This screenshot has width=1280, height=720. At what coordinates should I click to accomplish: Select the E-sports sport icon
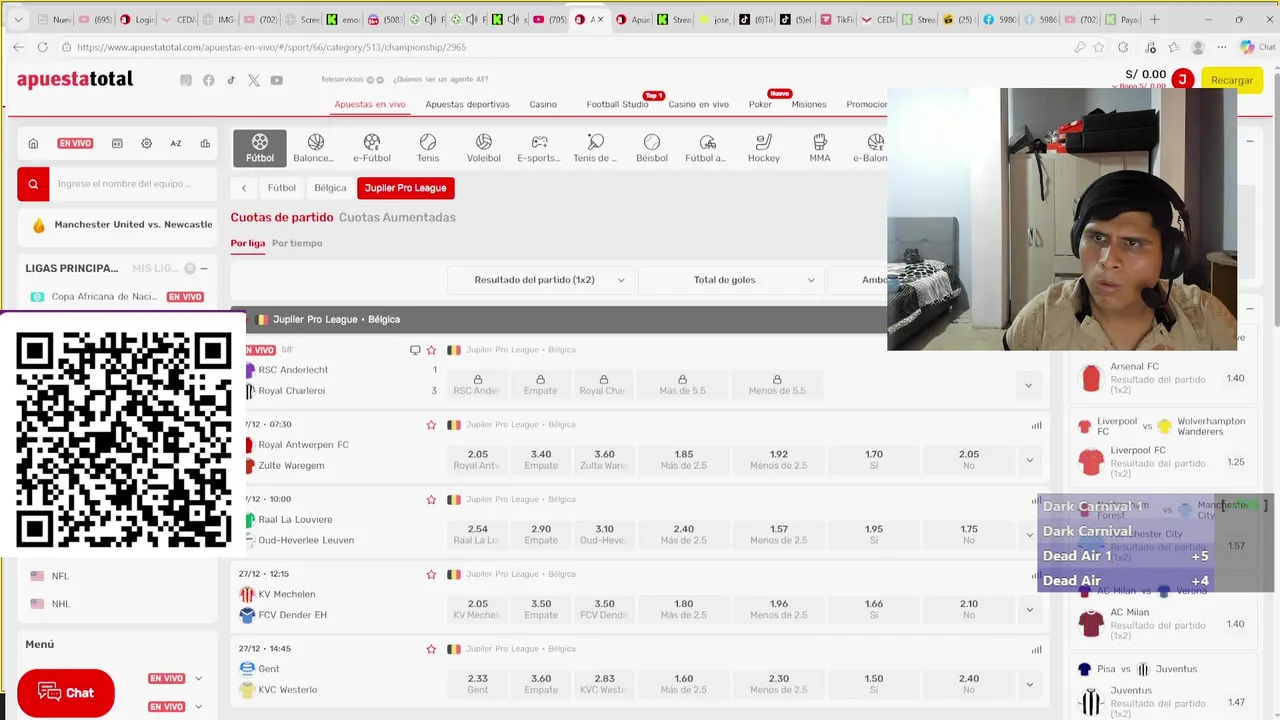539,148
